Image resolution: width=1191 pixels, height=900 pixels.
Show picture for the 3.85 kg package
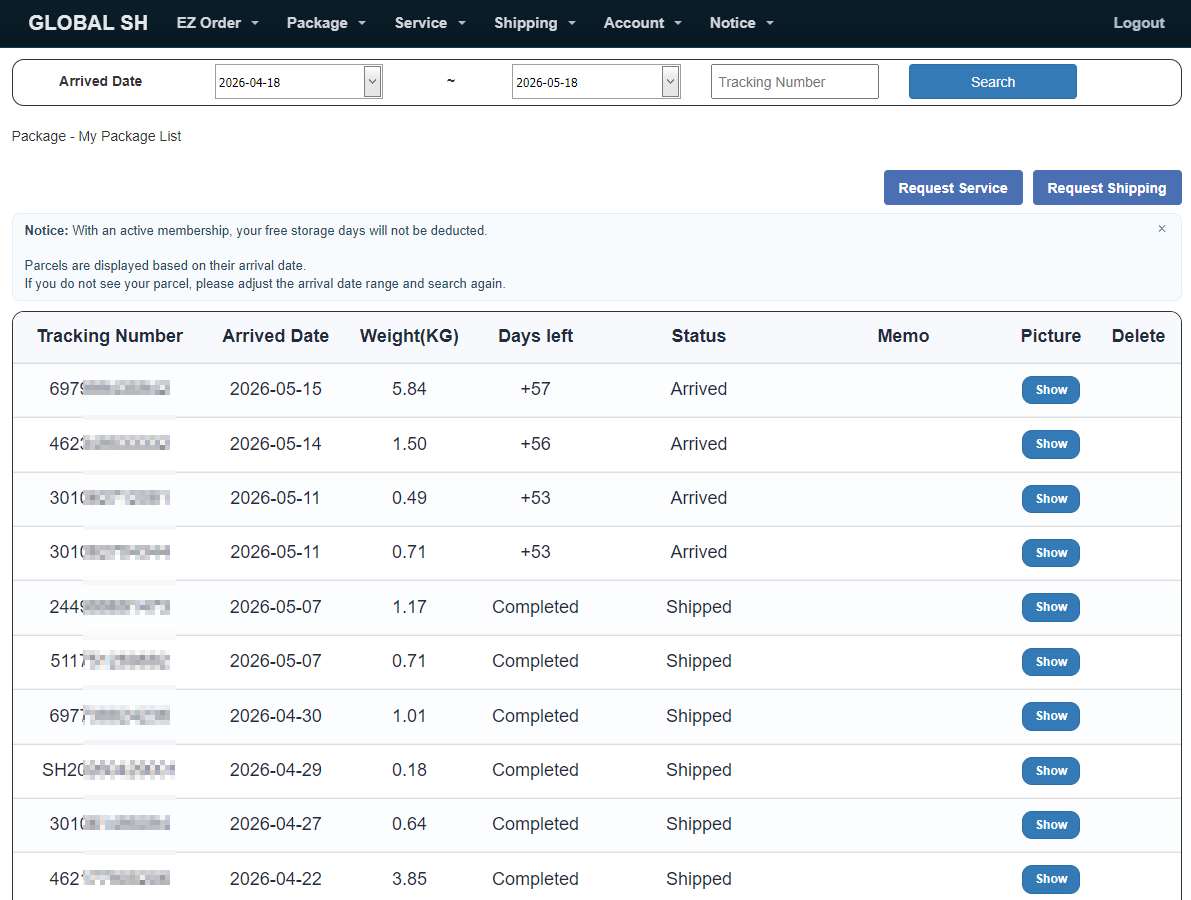click(x=1050, y=879)
